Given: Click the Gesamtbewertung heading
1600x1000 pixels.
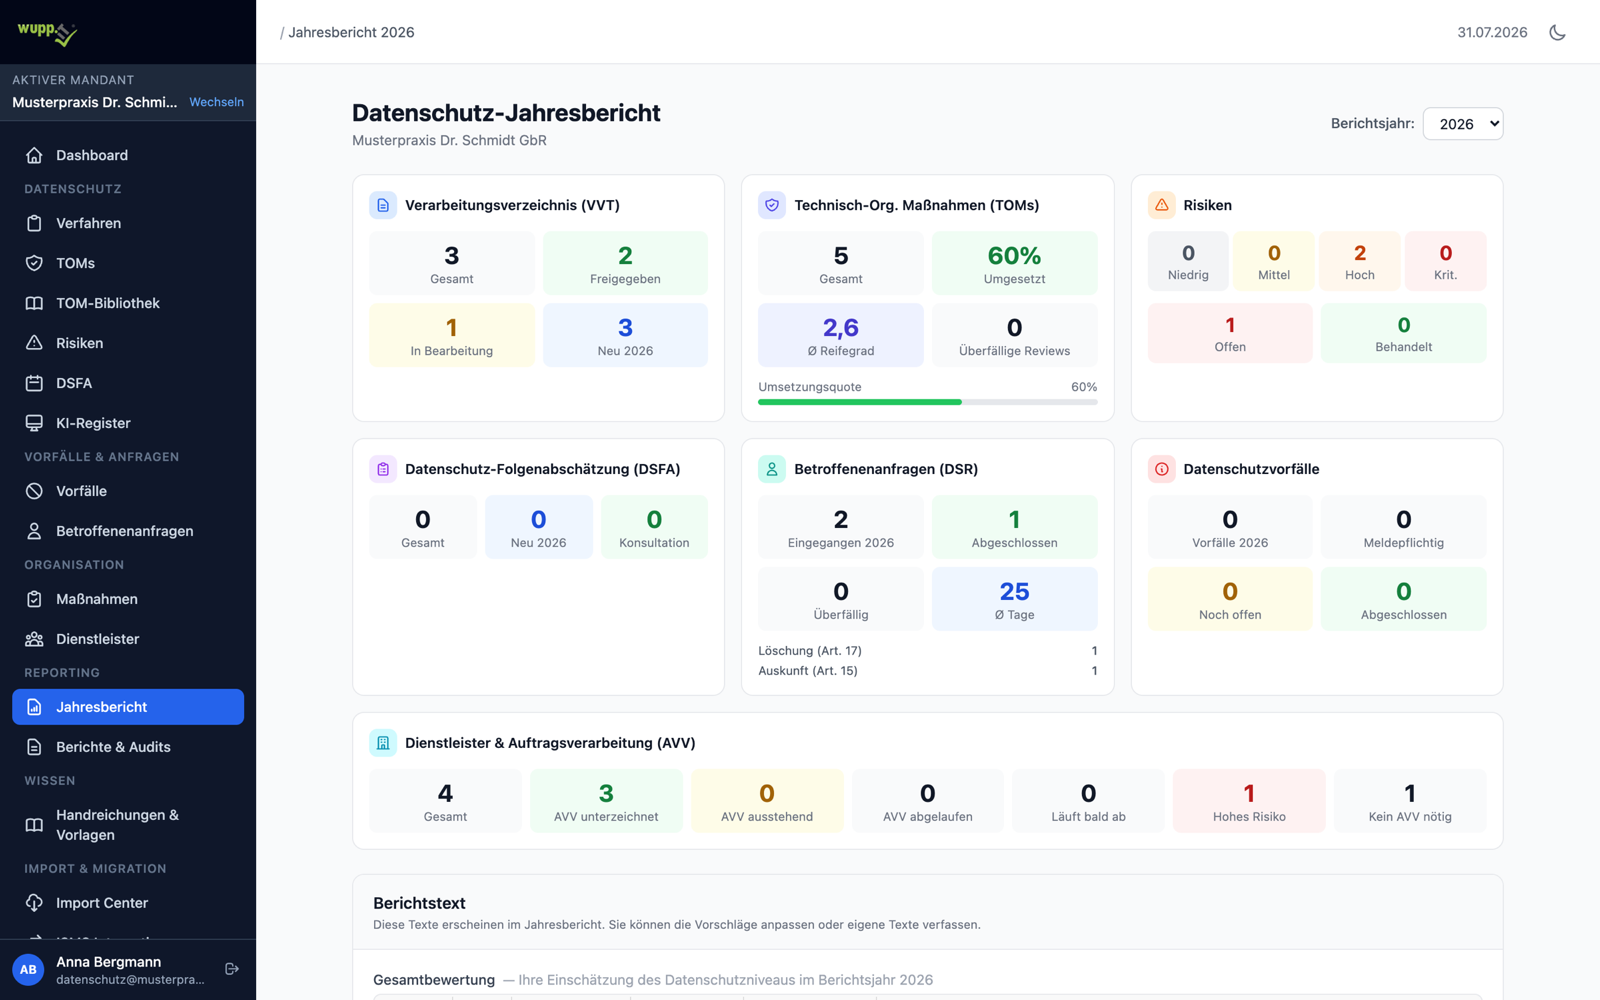Looking at the screenshot, I should click(x=434, y=980).
